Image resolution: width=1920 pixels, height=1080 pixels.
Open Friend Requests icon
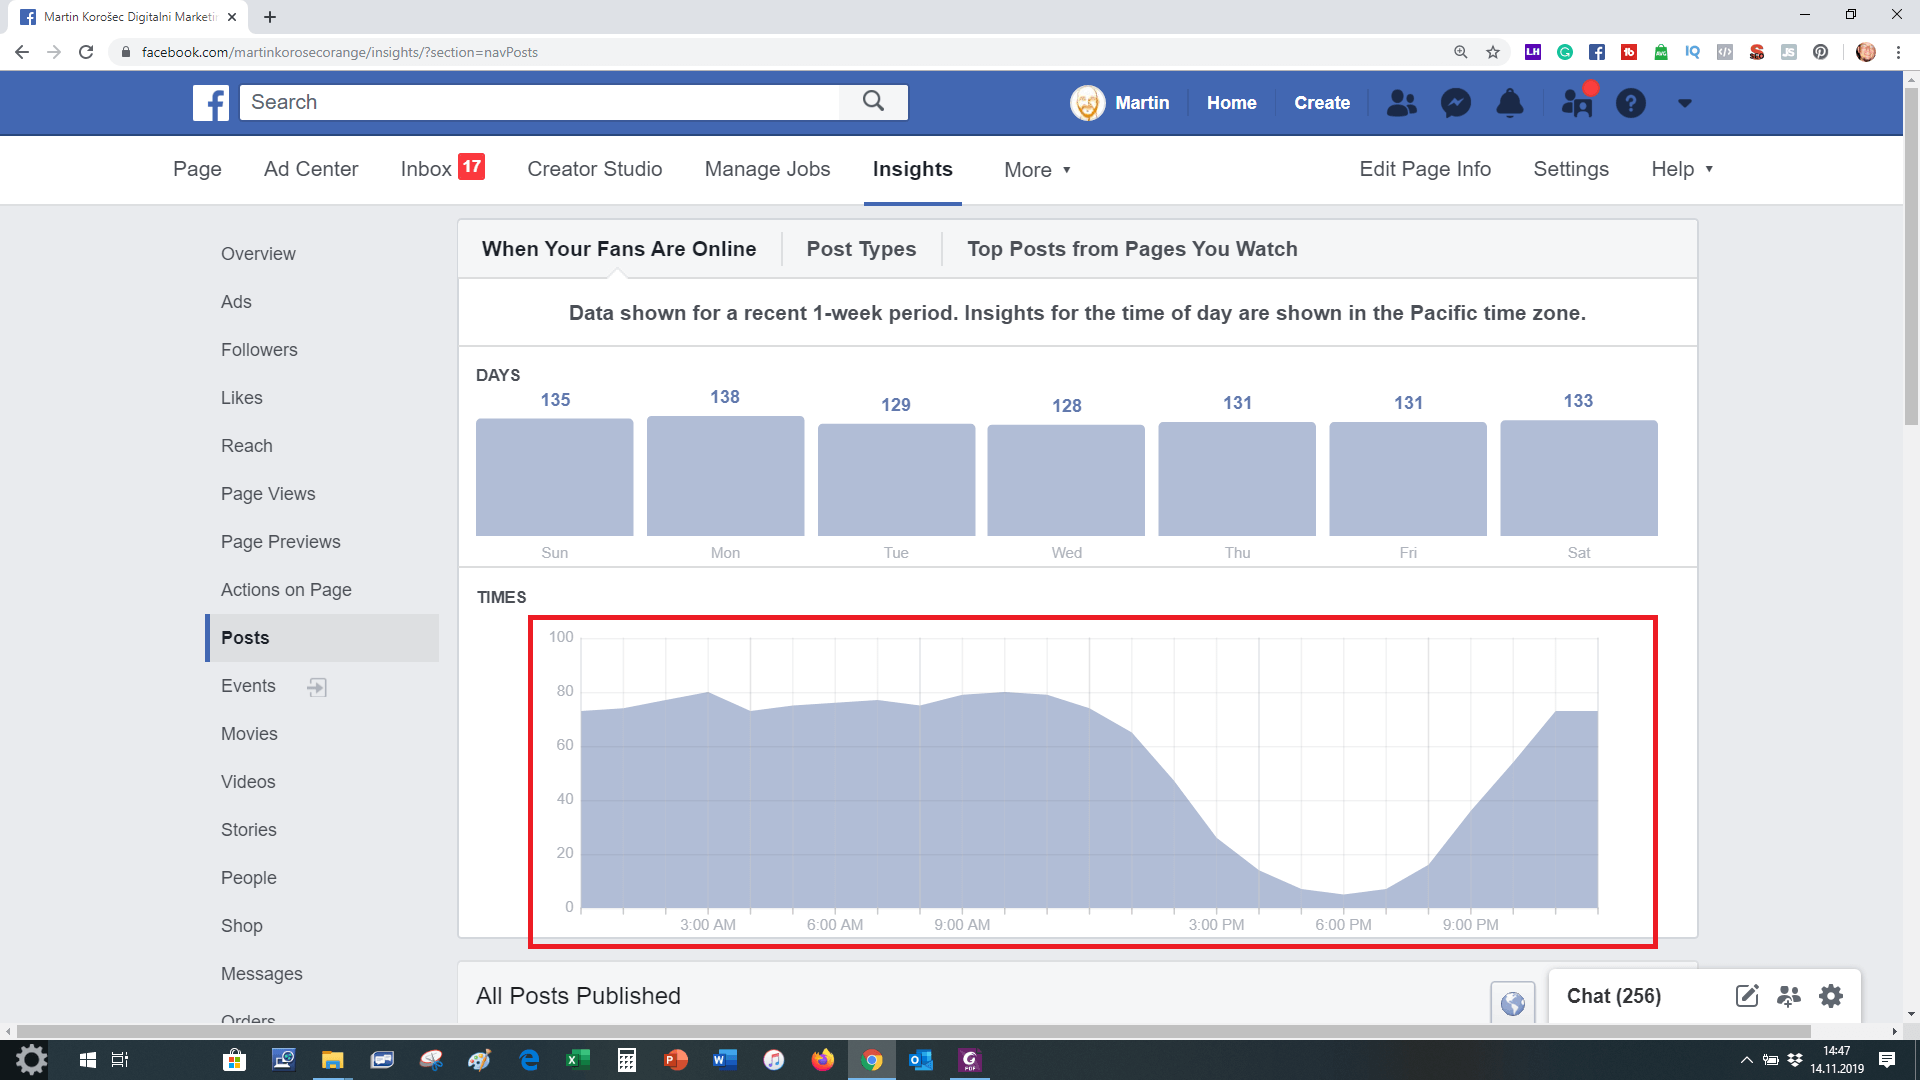tap(1401, 103)
